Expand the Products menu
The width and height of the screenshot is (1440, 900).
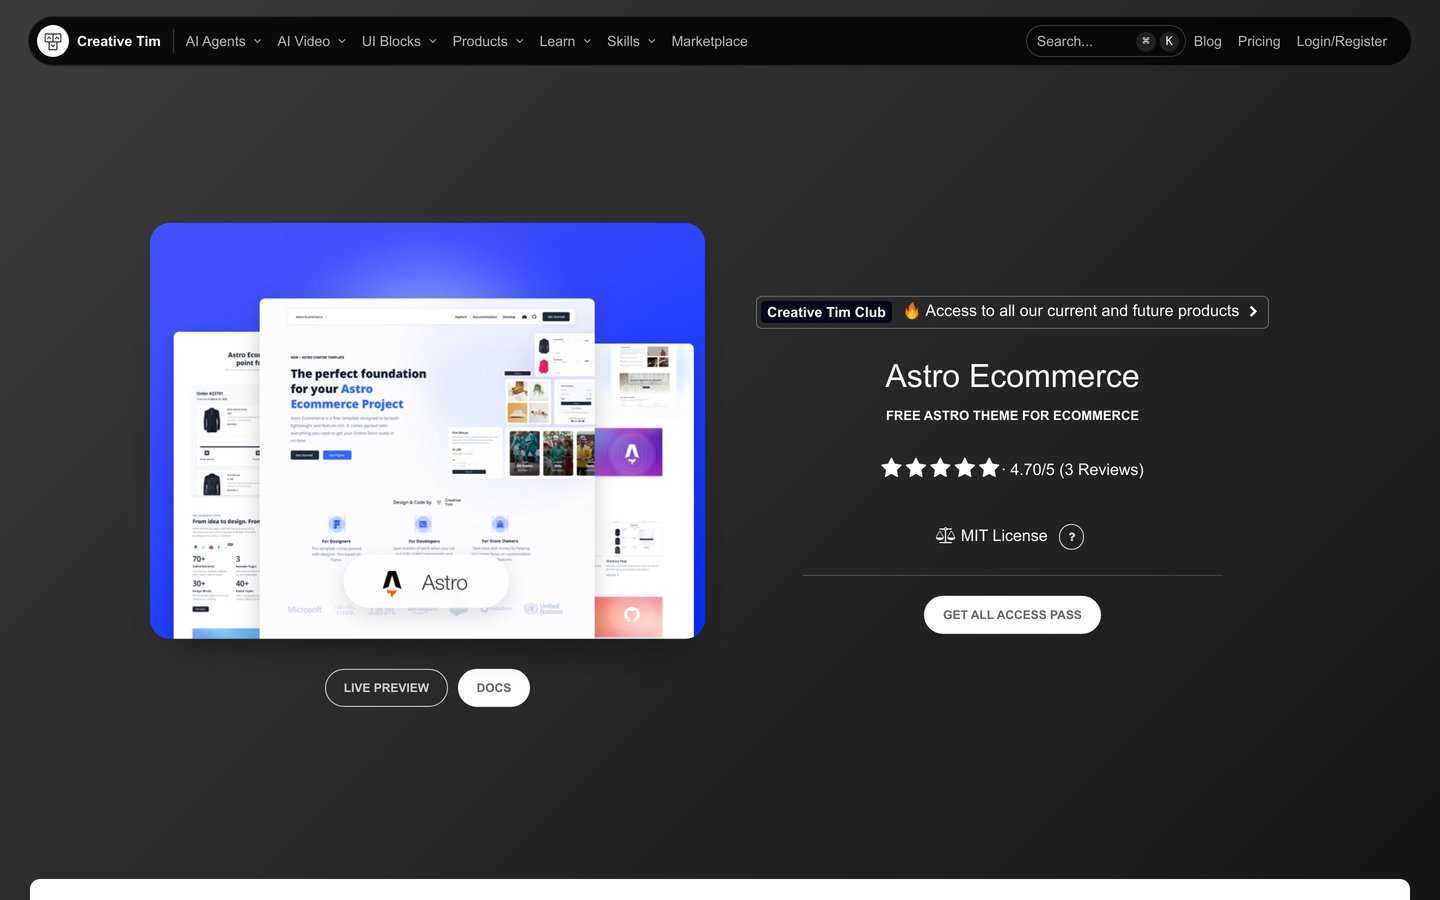click(x=488, y=41)
